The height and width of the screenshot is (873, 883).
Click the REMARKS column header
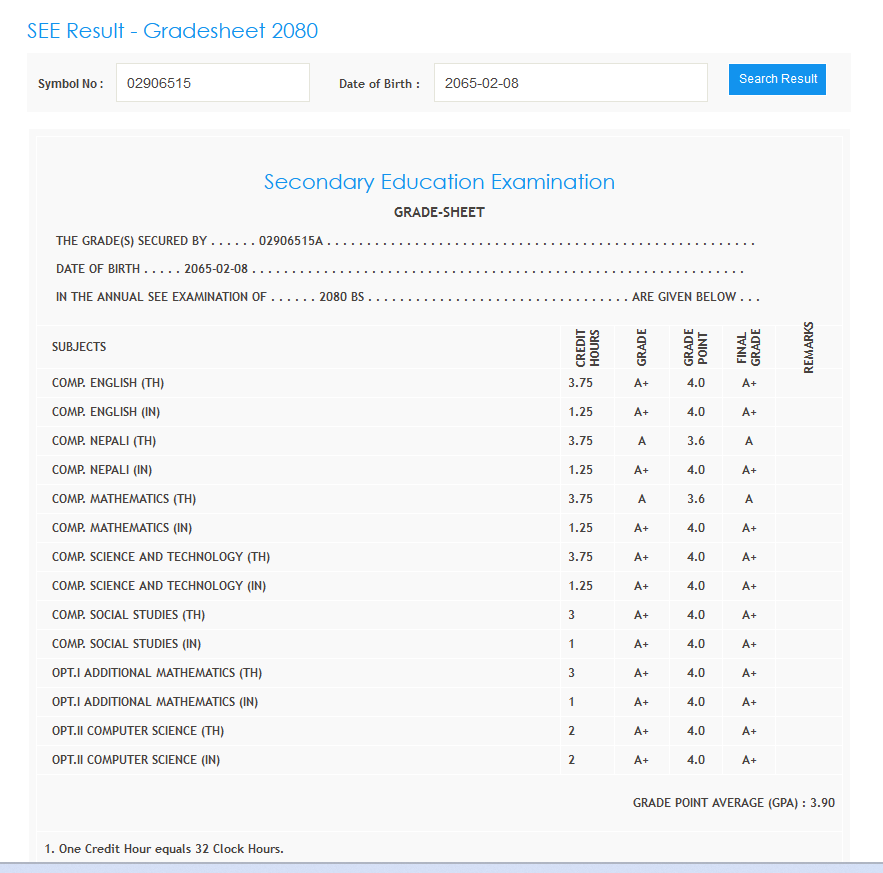pos(808,347)
